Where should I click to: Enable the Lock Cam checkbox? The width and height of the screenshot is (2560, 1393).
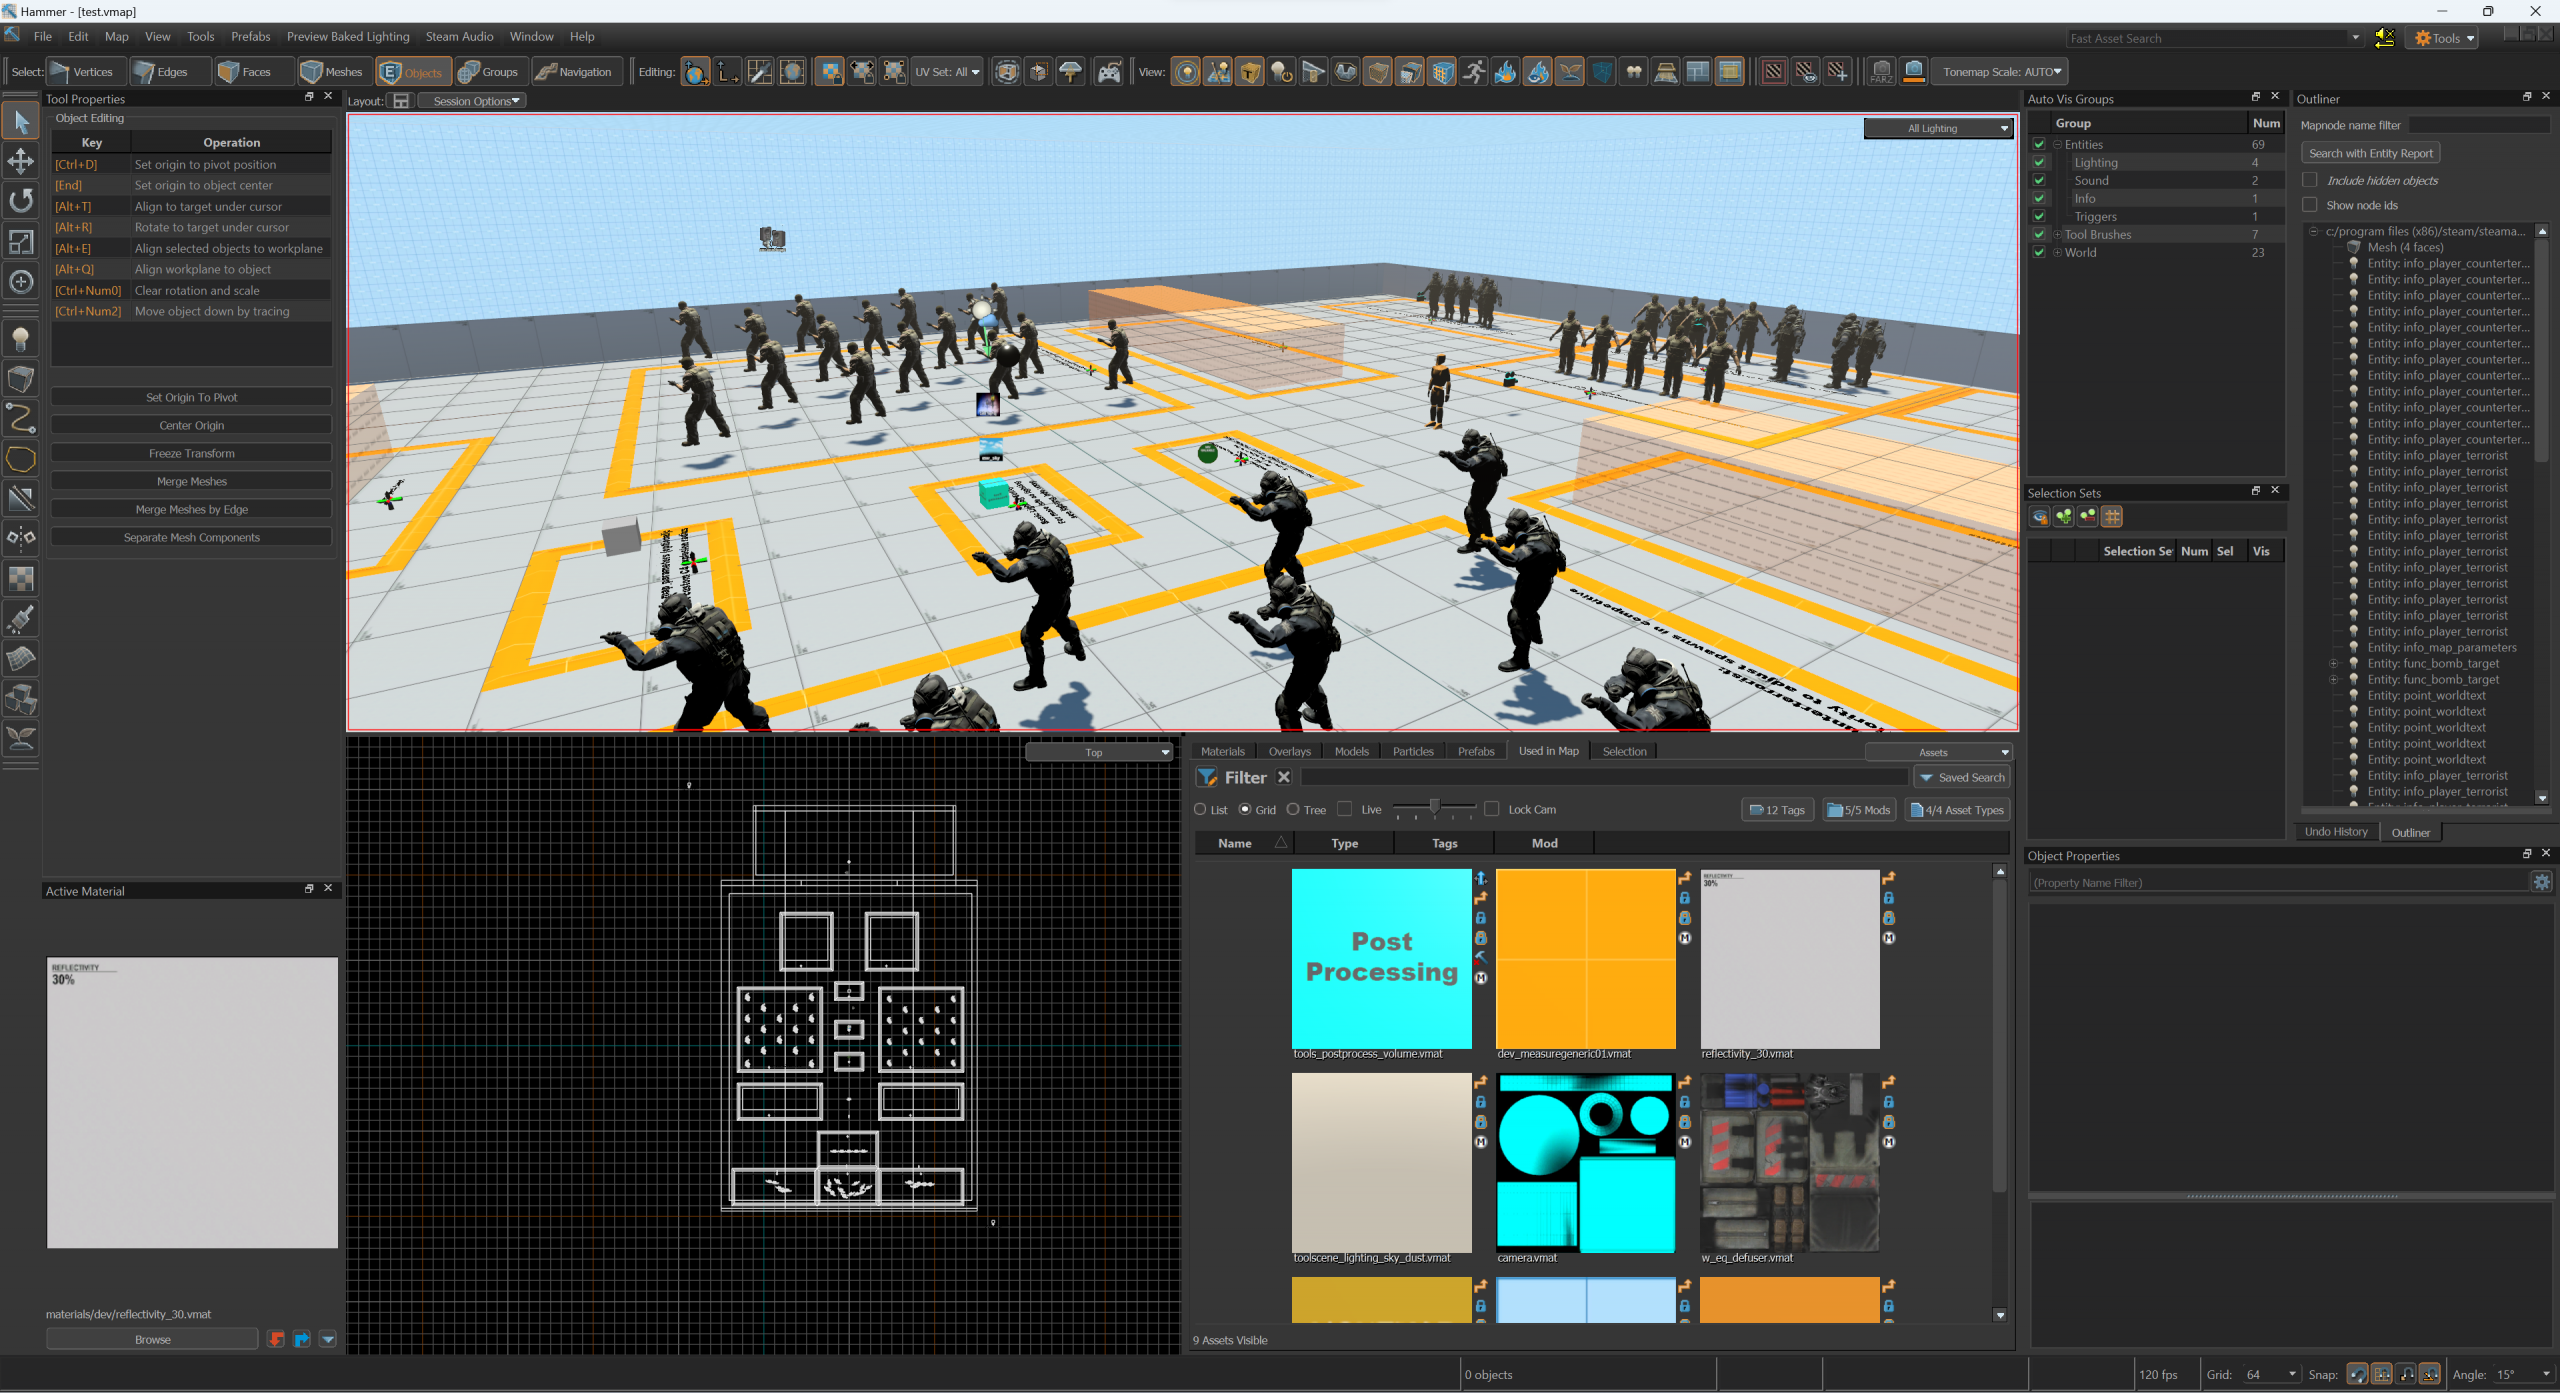tap(1492, 809)
